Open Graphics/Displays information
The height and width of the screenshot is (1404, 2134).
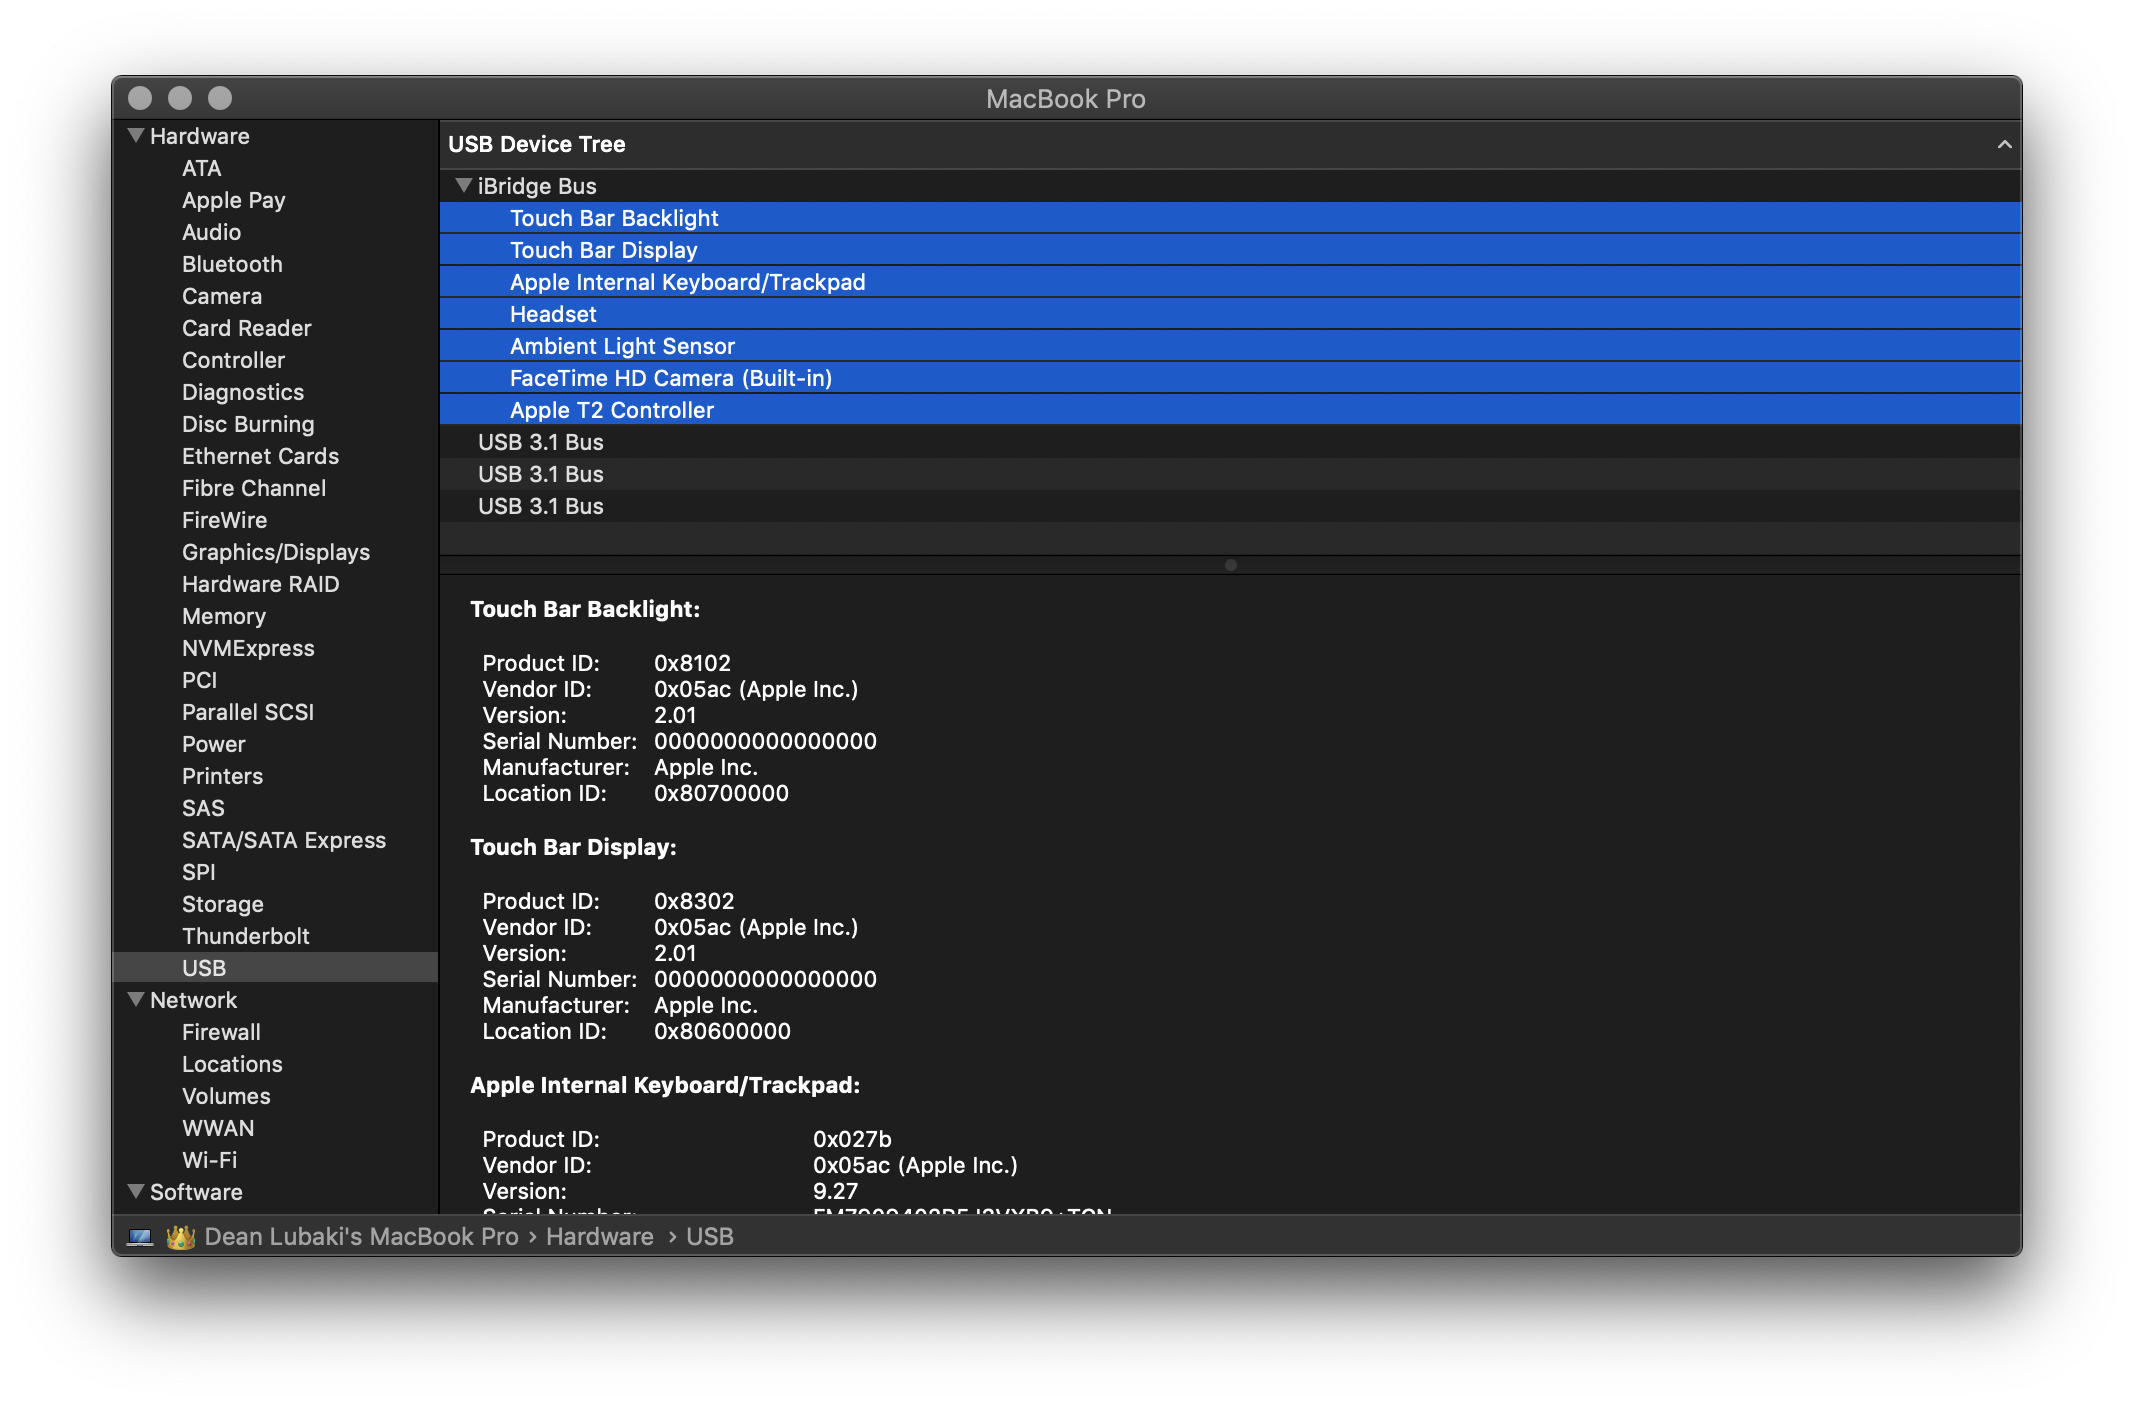point(276,552)
